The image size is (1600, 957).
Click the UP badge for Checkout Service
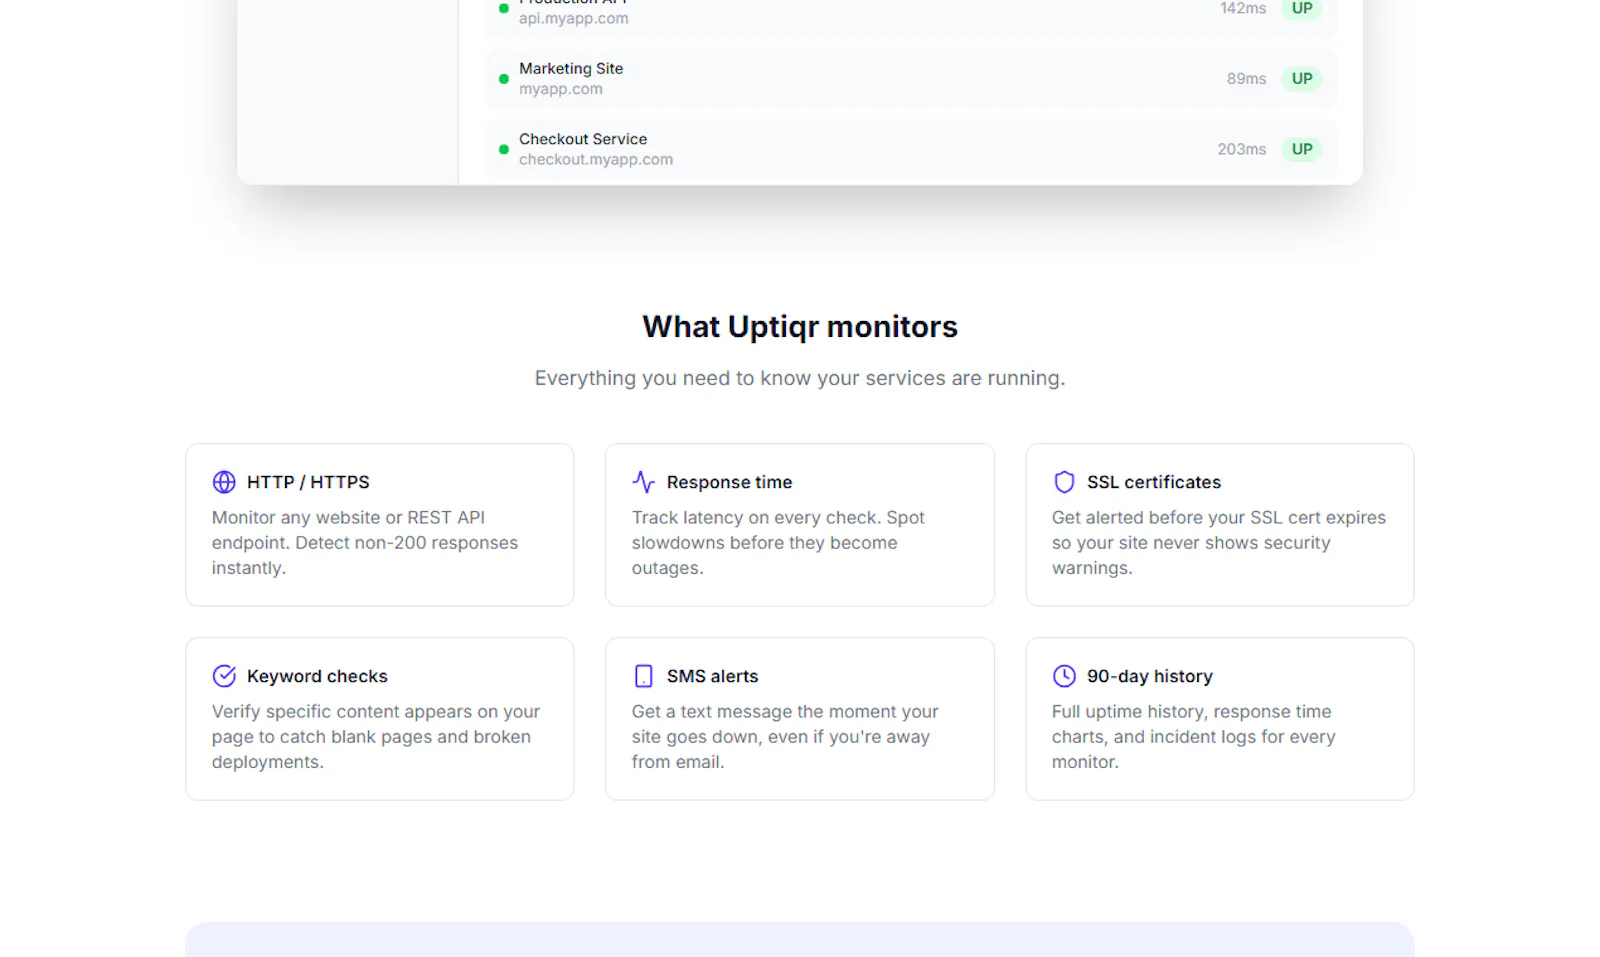click(x=1301, y=149)
